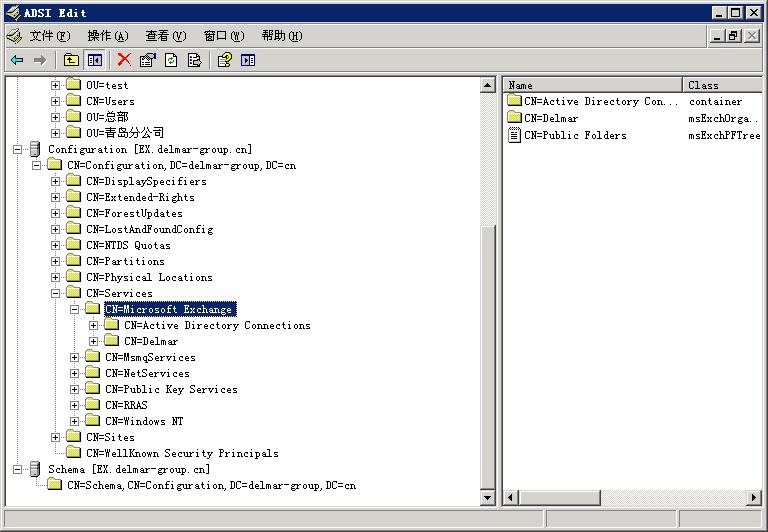Screen dimensions: 768x532
Task: Expand CN=Active Directory Connections tree node
Action: tap(94, 325)
